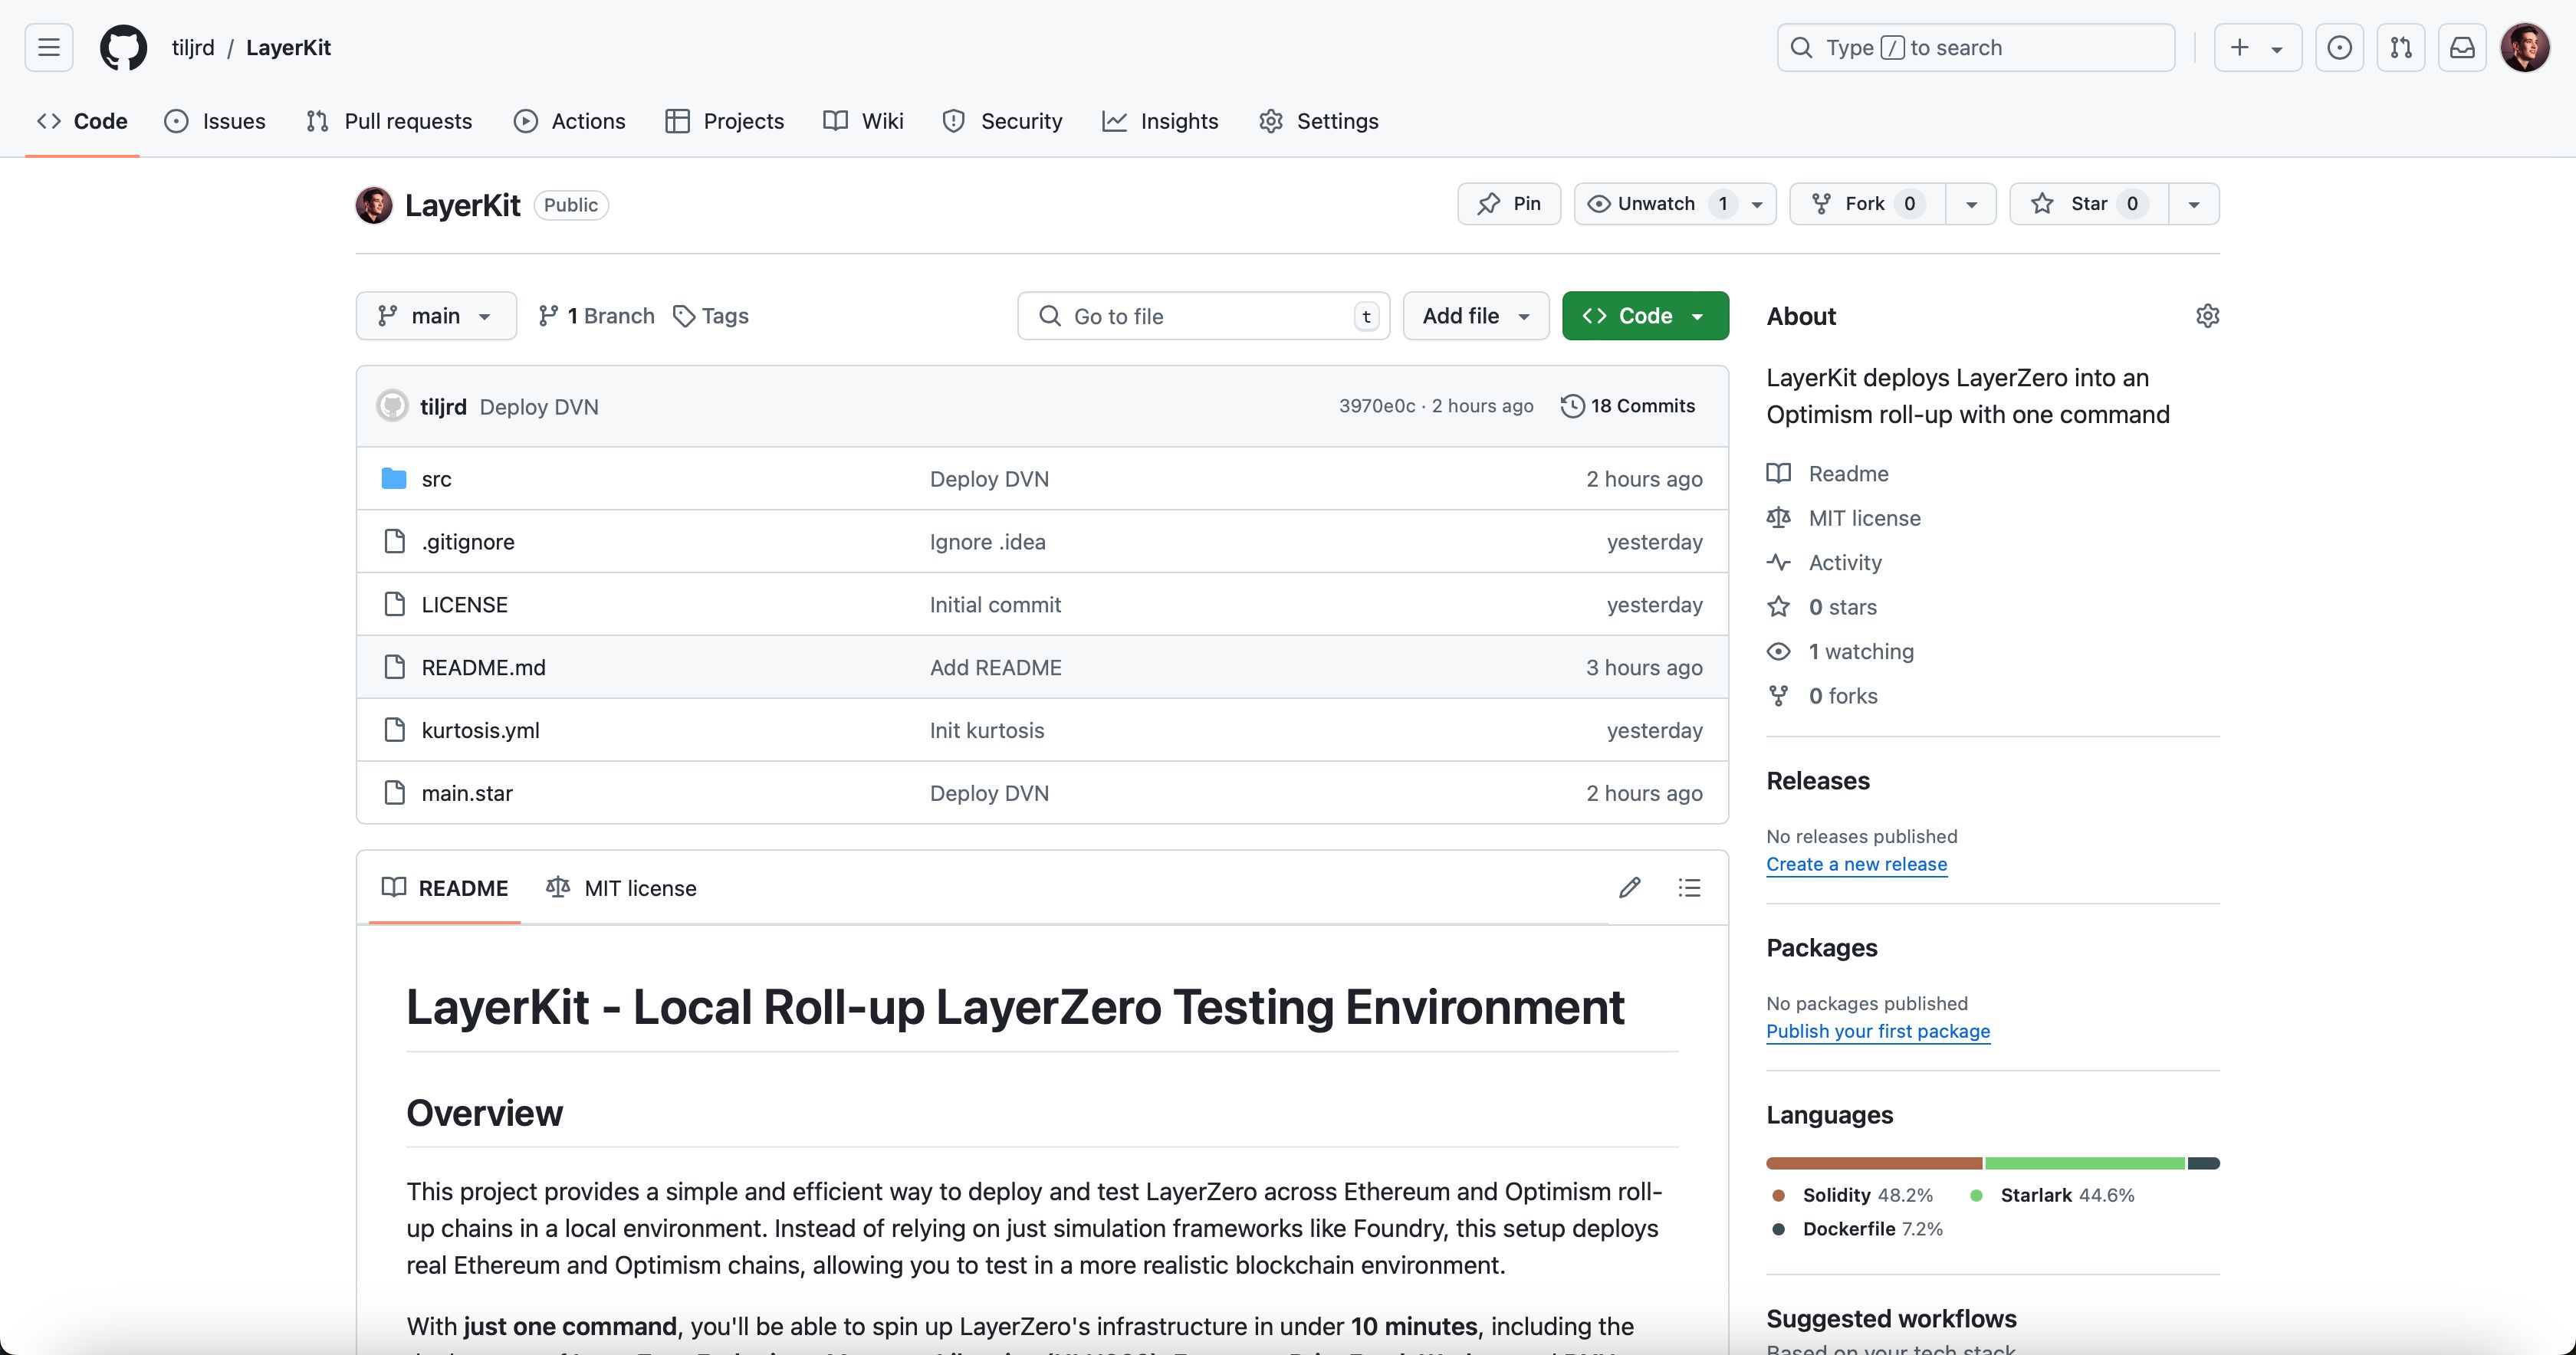Open the LICENSE file
2576x1355 pixels.
tap(464, 604)
